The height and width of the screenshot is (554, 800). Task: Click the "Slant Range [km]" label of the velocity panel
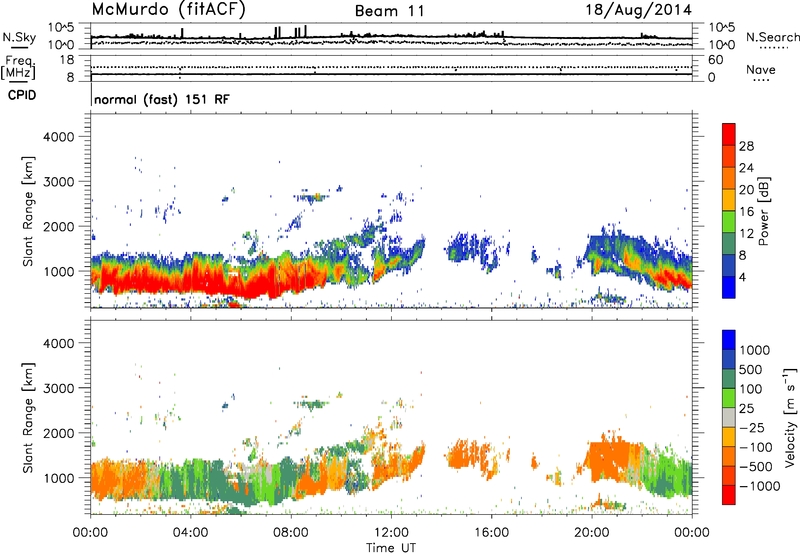coord(28,417)
